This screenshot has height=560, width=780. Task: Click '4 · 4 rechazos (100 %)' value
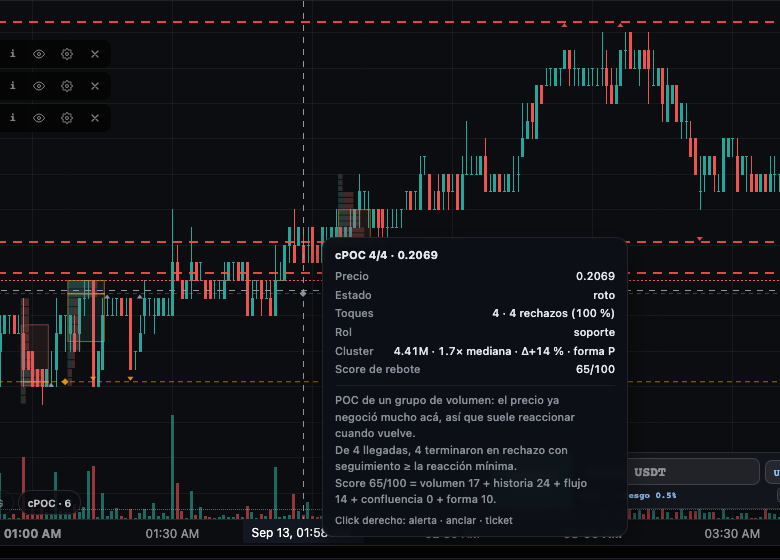554,313
